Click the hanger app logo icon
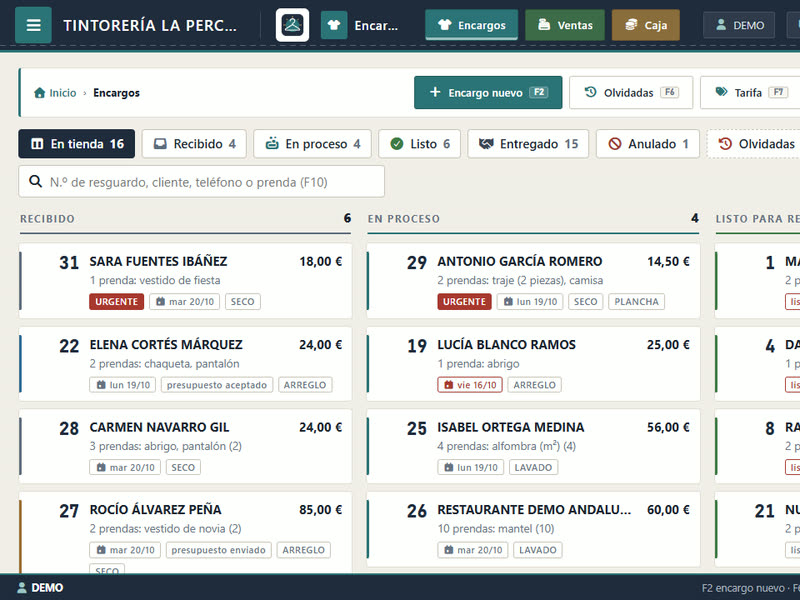Image resolution: width=800 pixels, height=600 pixels. [x=292, y=25]
